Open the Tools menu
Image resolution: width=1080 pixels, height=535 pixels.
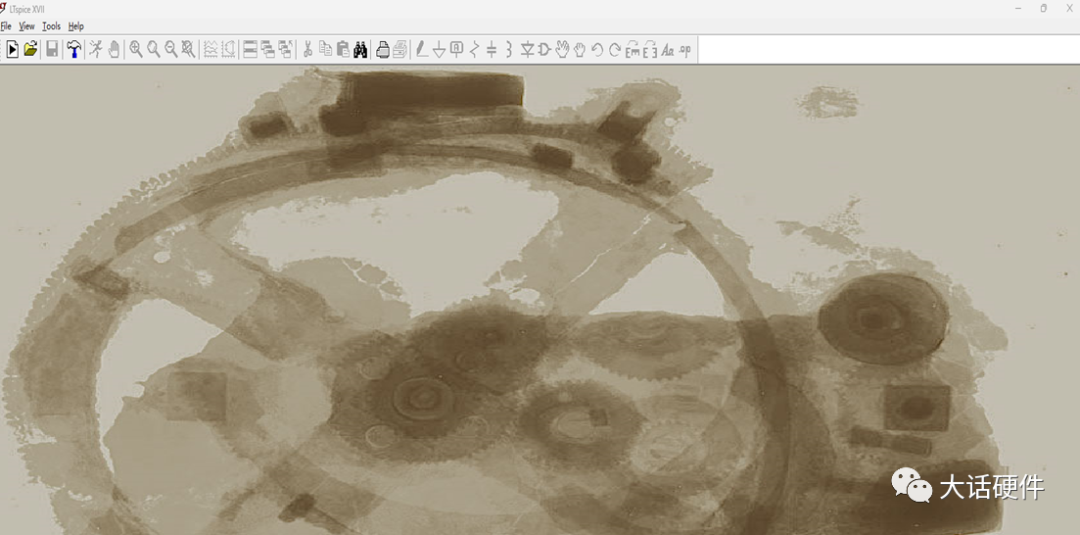tap(52, 26)
